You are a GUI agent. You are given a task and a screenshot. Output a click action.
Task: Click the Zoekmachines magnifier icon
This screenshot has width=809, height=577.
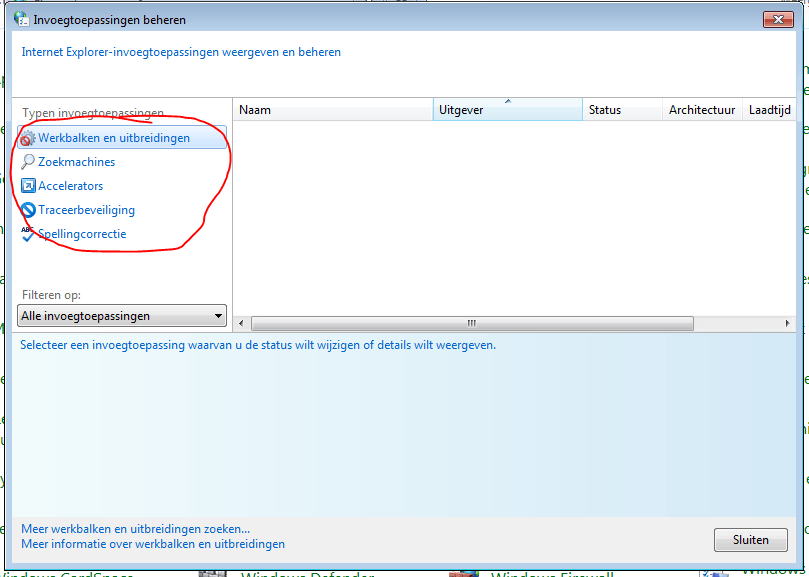click(28, 162)
